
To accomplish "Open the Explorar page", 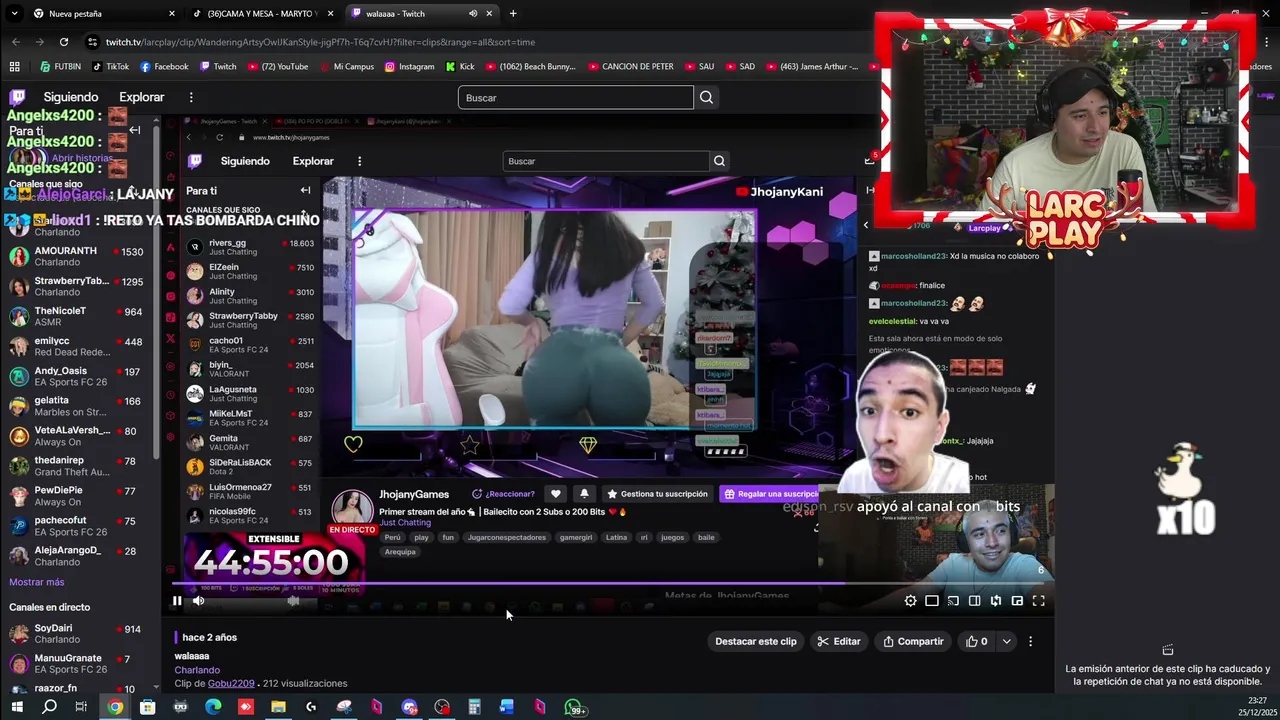I will tap(142, 97).
